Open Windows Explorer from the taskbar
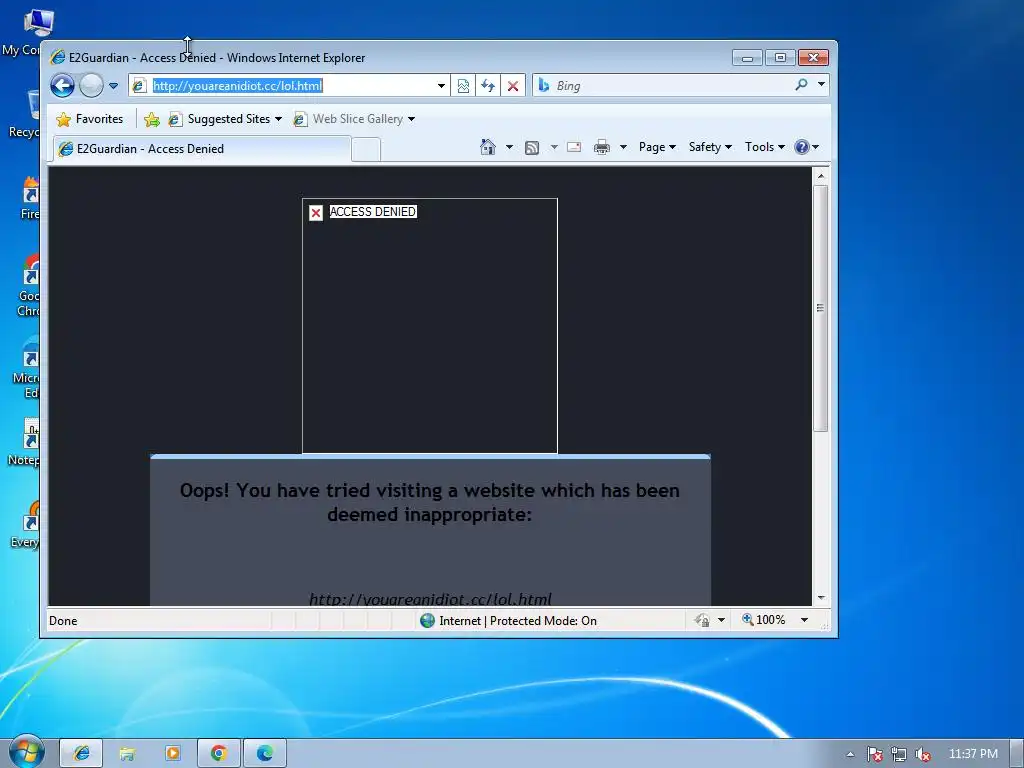The height and width of the screenshot is (768, 1024). coord(127,754)
